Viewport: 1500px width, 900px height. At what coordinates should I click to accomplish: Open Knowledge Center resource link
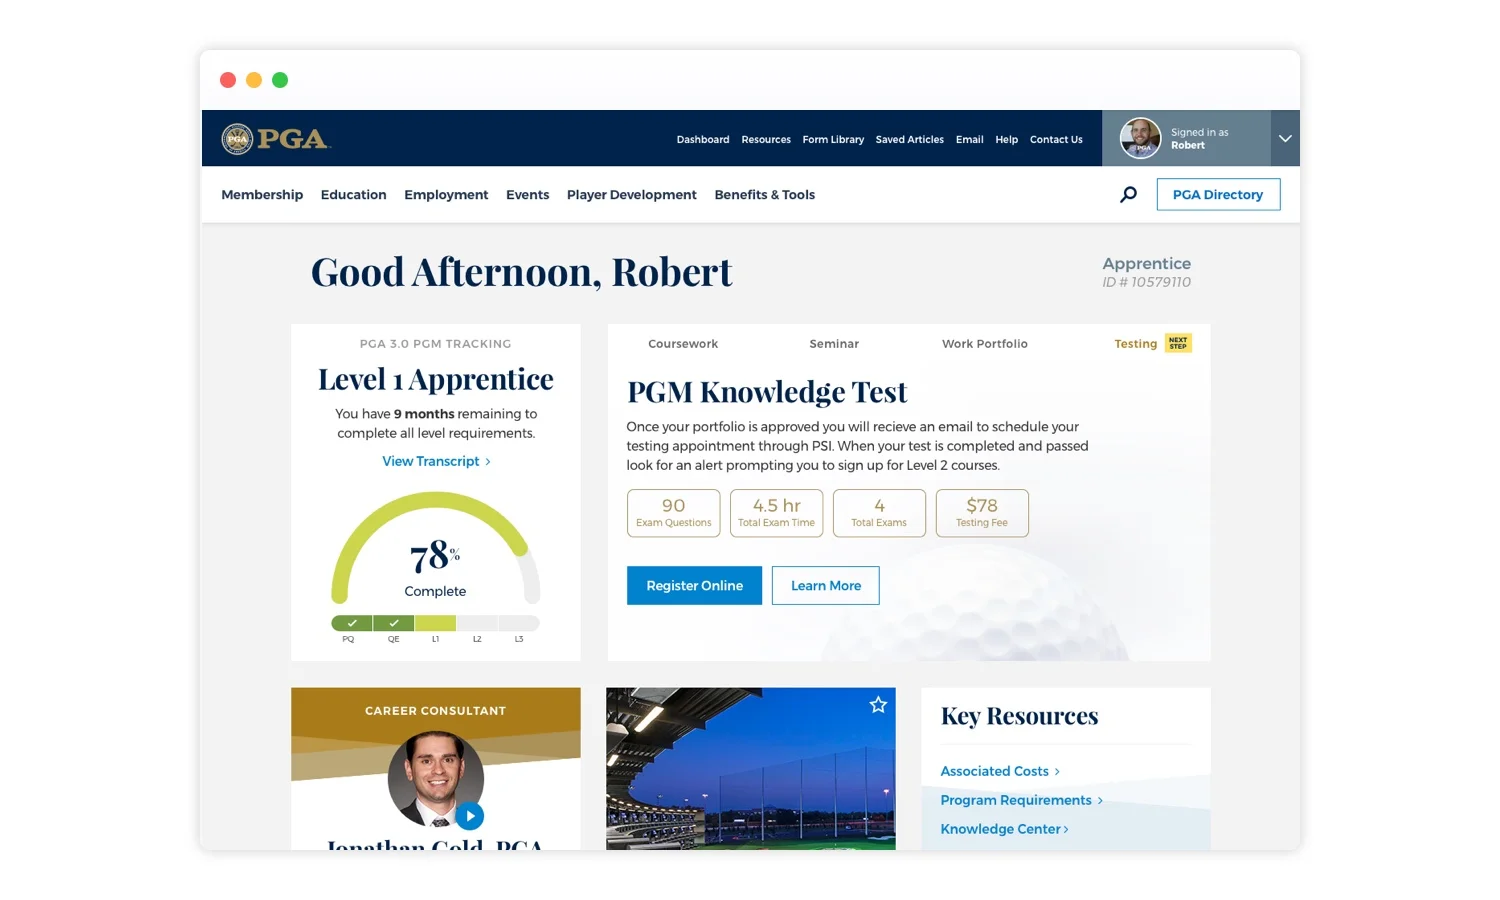[x=1004, y=829]
